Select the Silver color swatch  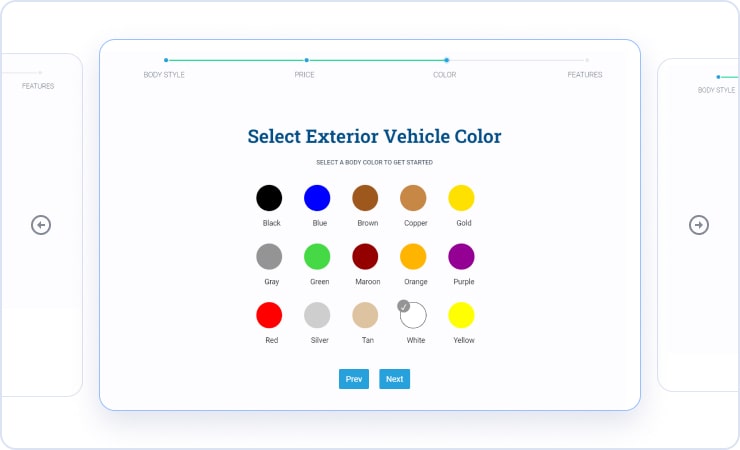tap(317, 315)
